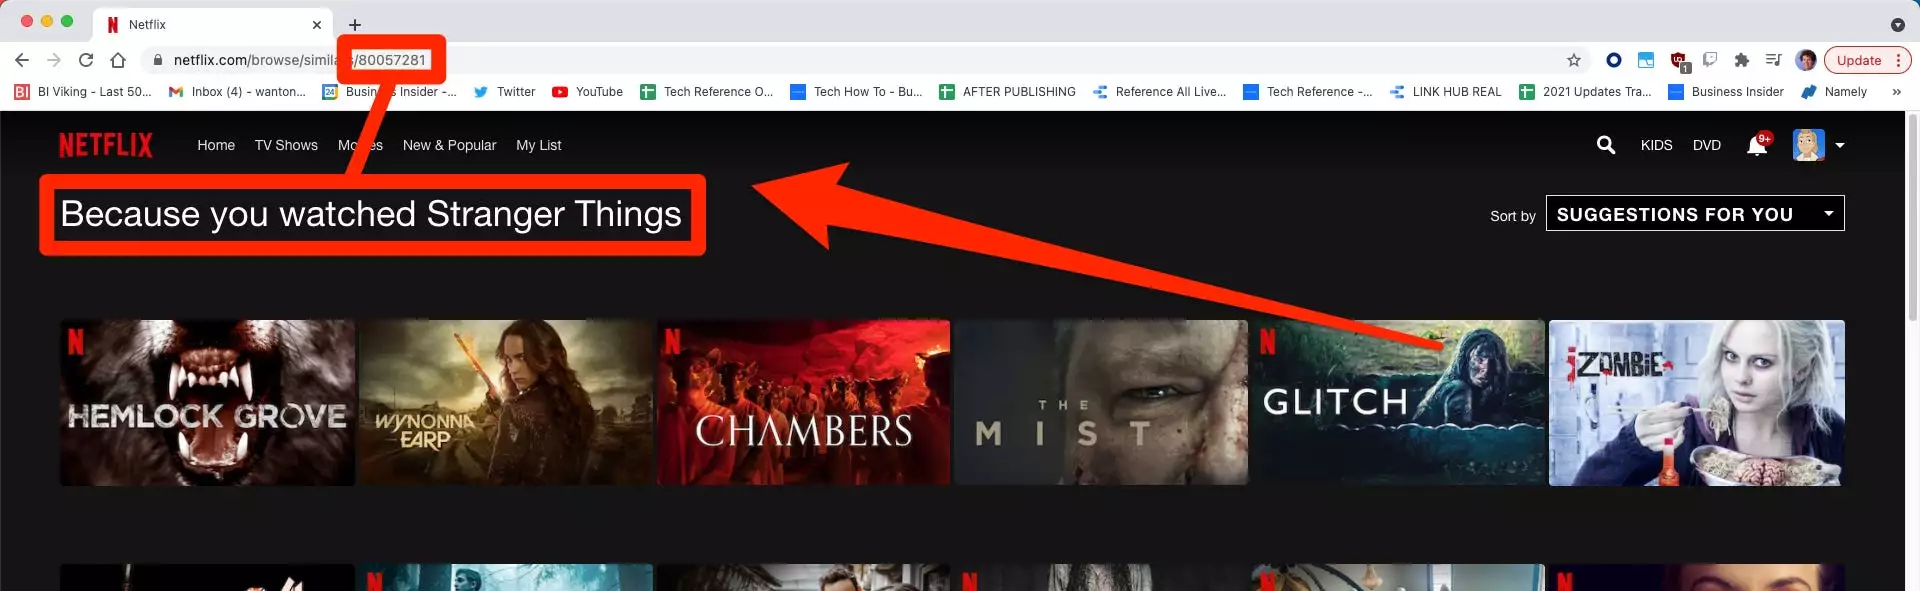This screenshot has height=591, width=1920.
Task: Open Hemlock Grove title card
Action: click(207, 403)
